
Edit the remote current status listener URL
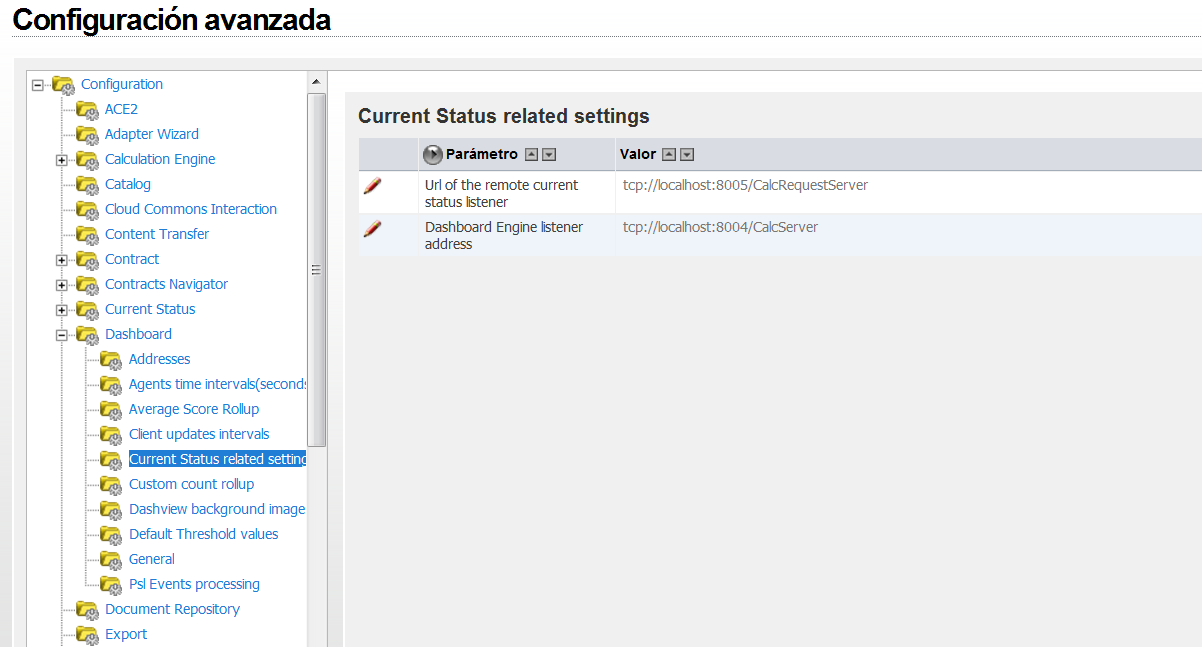pos(372,186)
